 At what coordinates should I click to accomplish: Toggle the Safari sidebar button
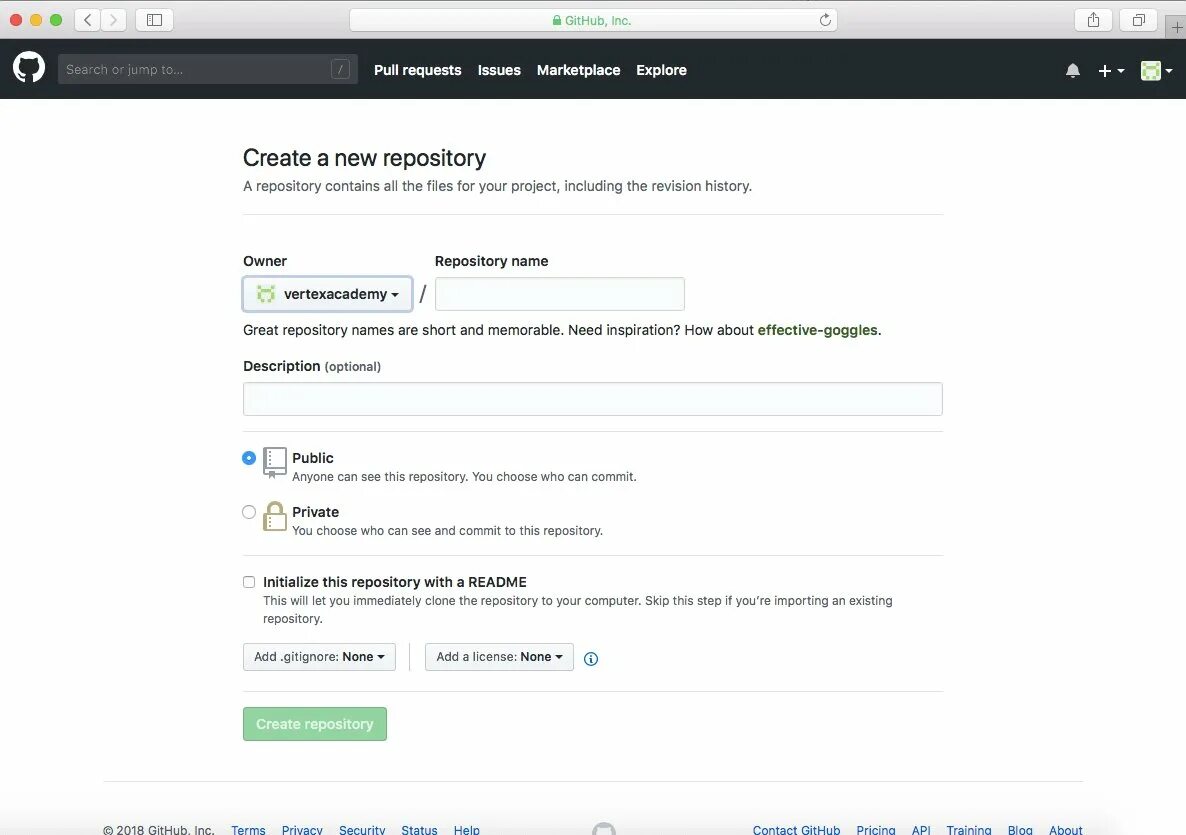coord(154,20)
